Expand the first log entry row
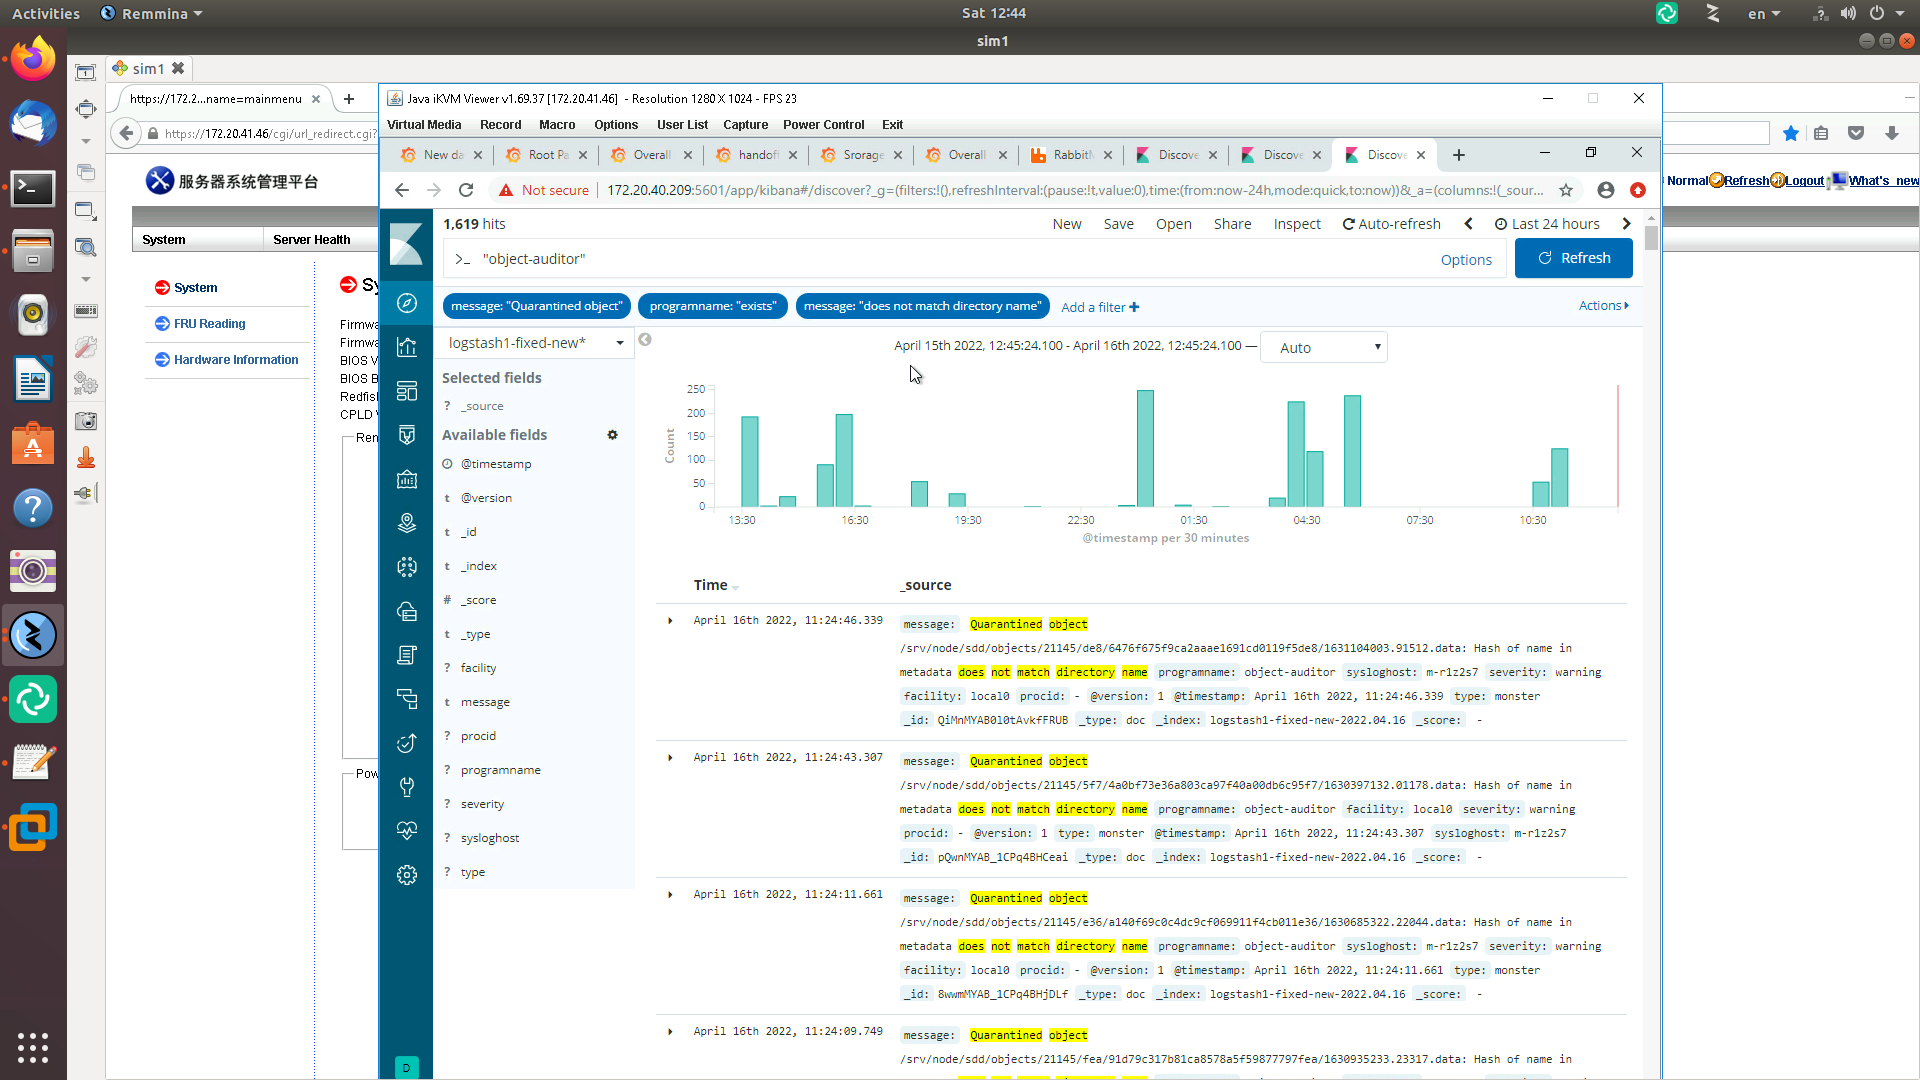The height and width of the screenshot is (1080, 1920). [x=670, y=621]
